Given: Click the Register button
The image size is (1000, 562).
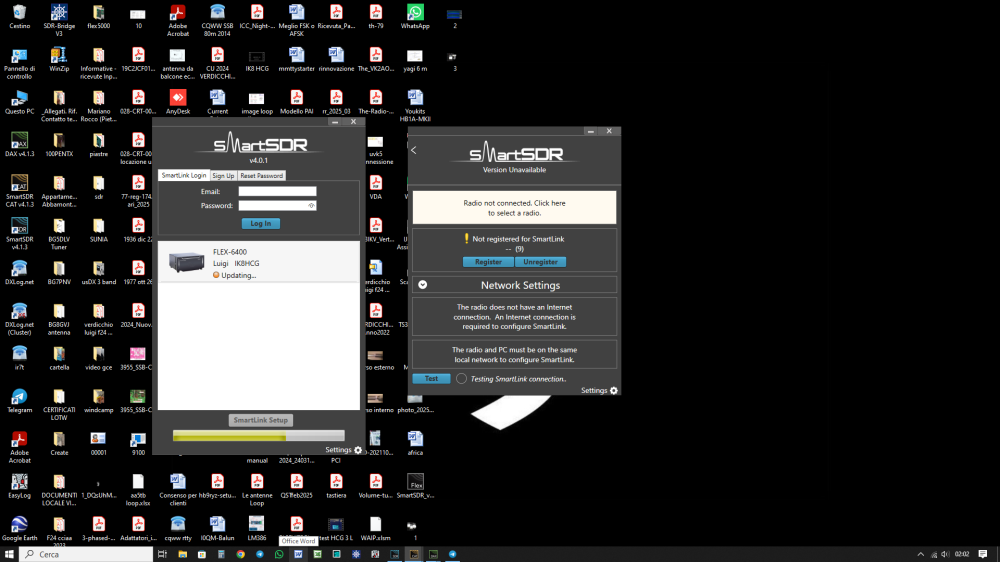Looking at the screenshot, I should [488, 262].
